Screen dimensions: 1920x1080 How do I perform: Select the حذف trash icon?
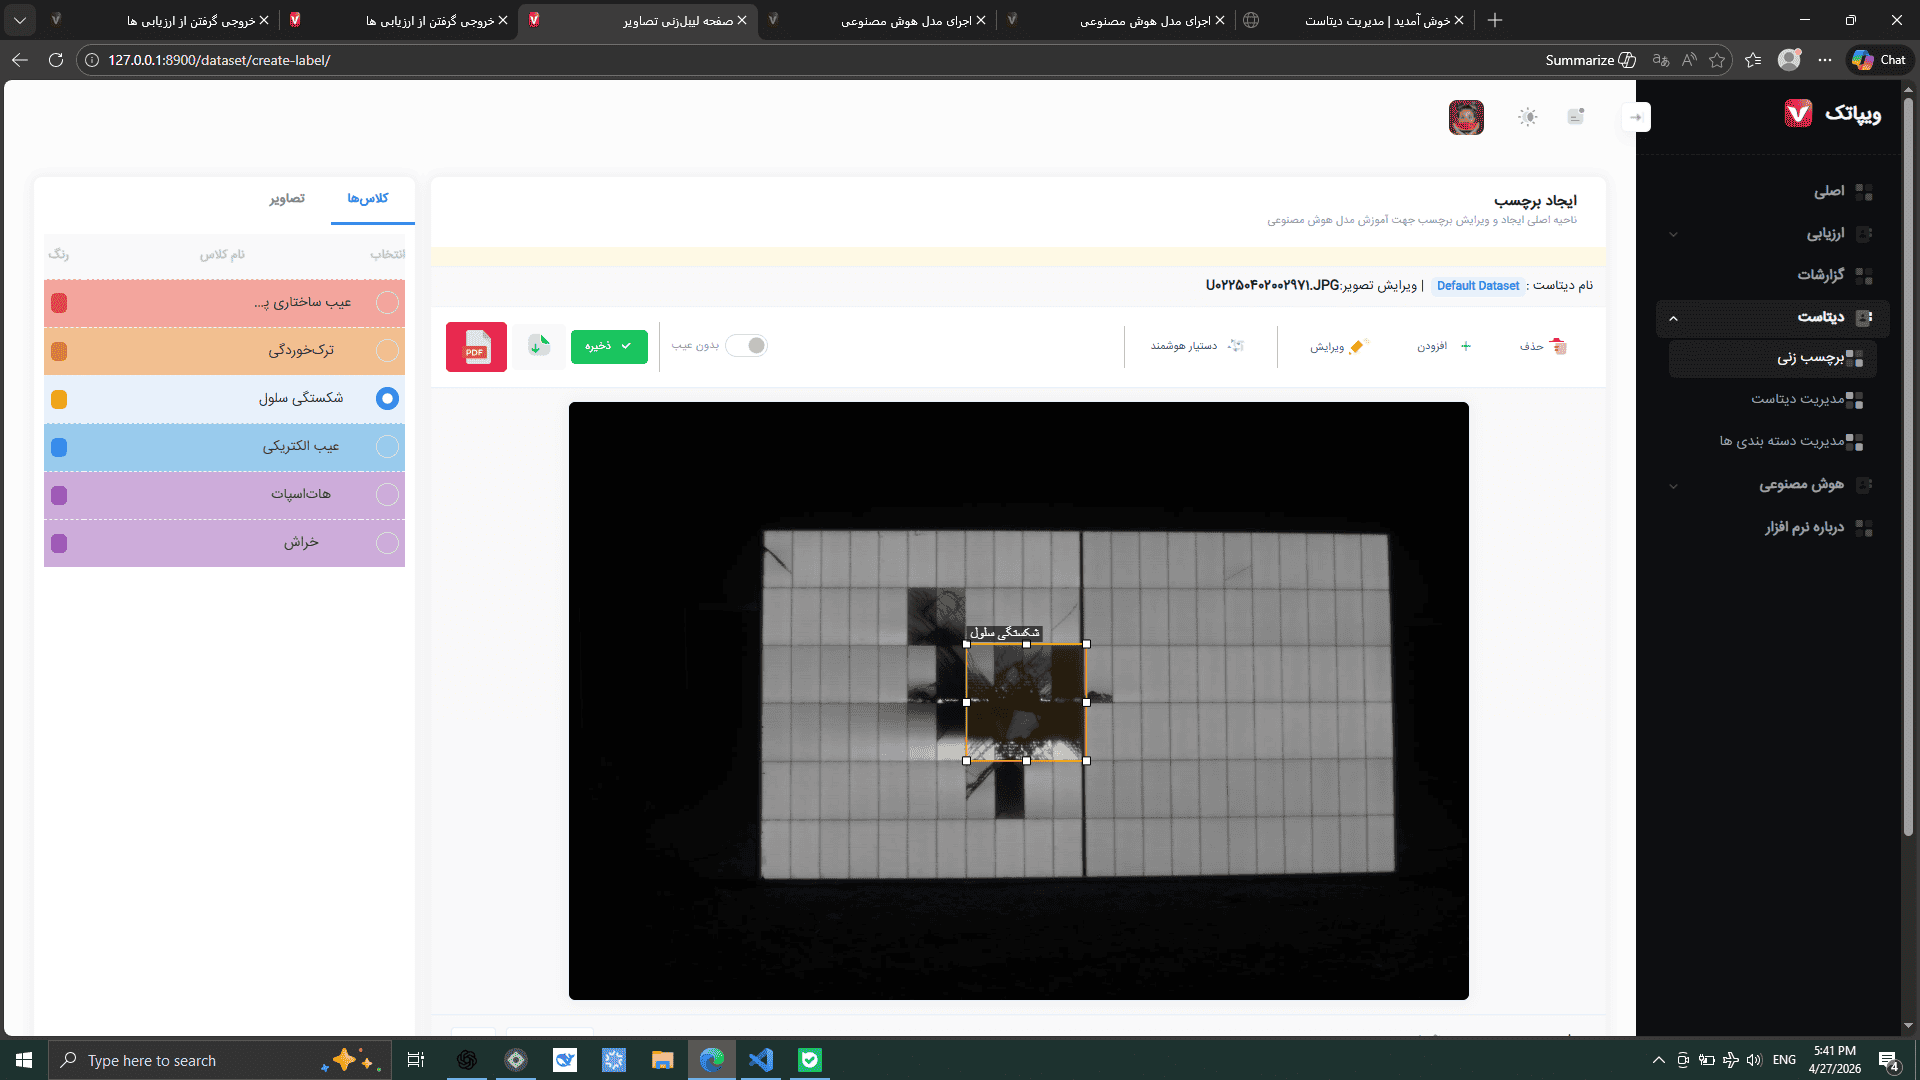[x=1558, y=346]
